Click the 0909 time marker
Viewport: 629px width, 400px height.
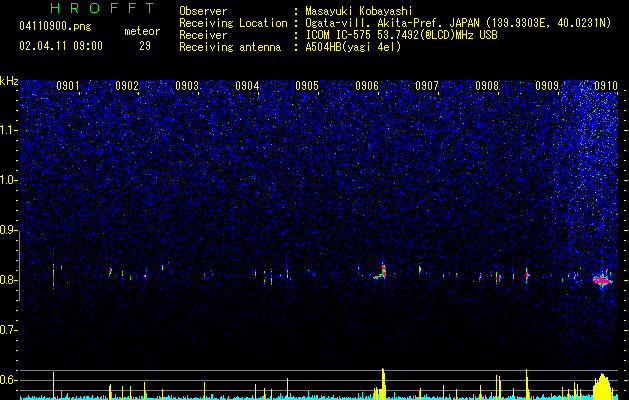[547, 85]
